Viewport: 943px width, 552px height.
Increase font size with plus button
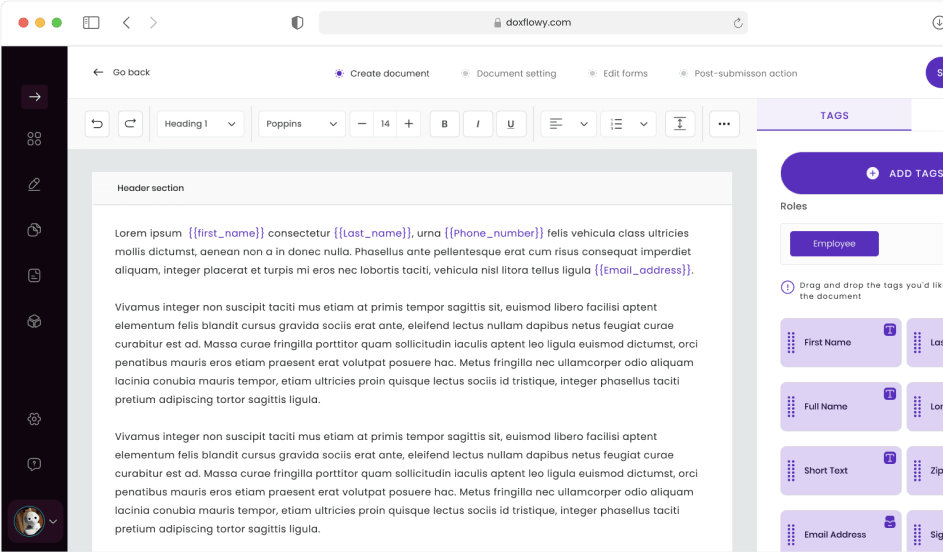409,124
